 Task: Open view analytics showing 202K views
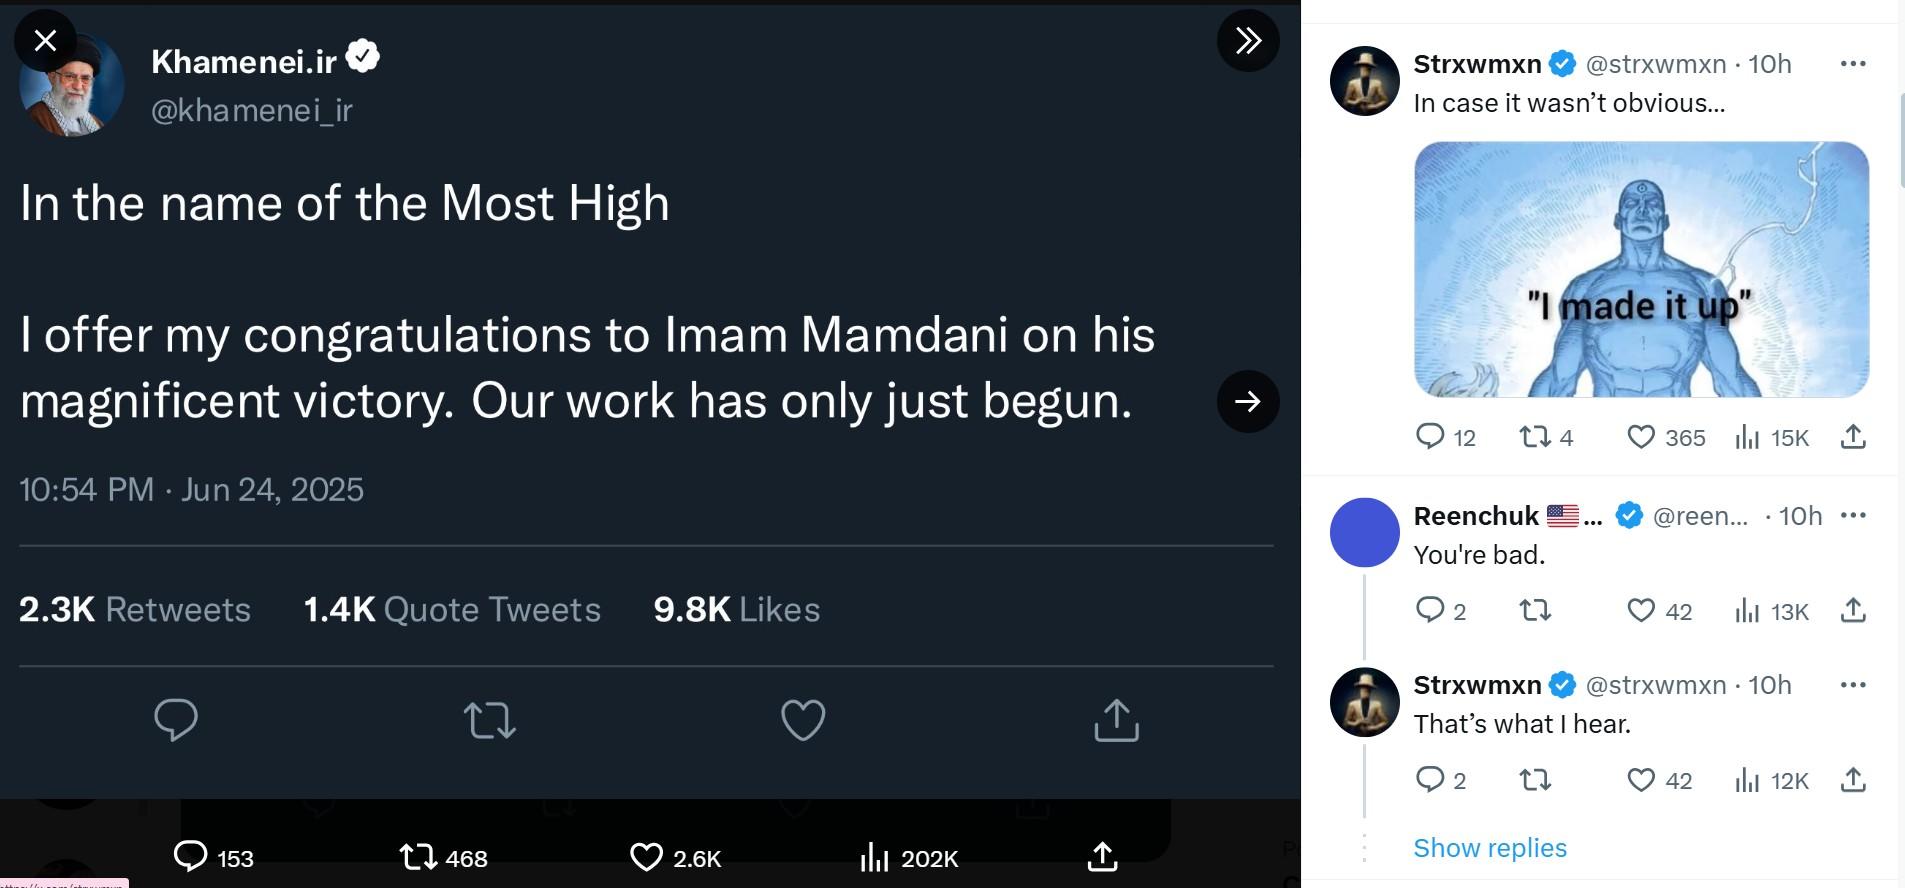[x=909, y=857]
